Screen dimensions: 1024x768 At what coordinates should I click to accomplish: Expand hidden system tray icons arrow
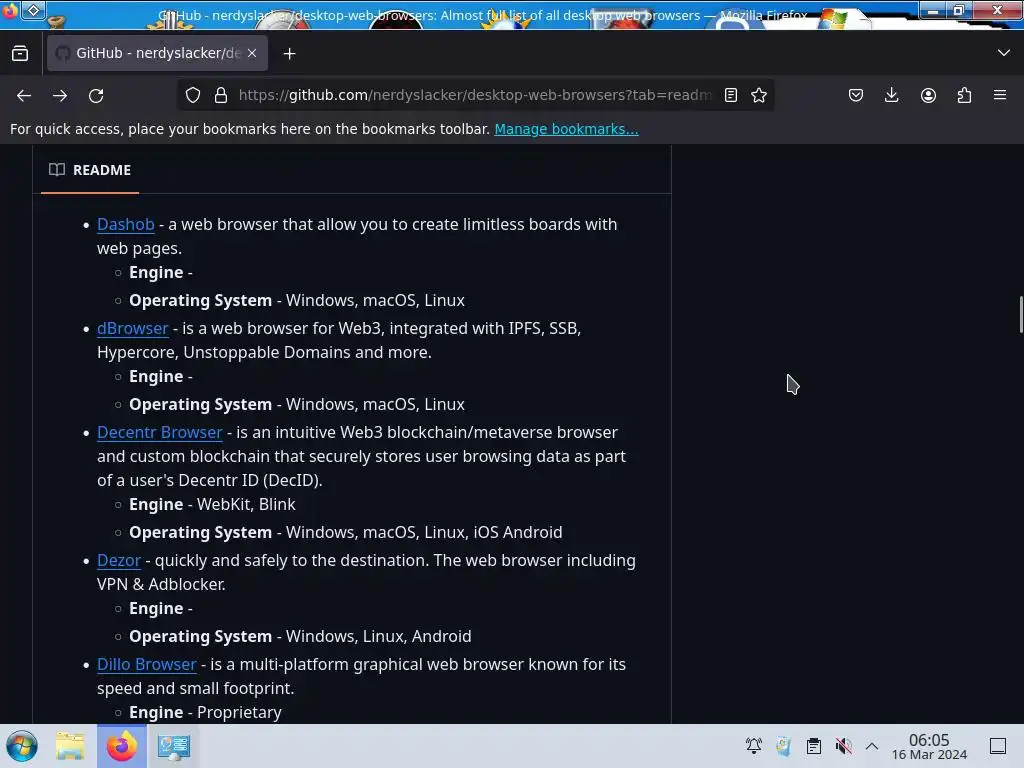[x=872, y=745]
